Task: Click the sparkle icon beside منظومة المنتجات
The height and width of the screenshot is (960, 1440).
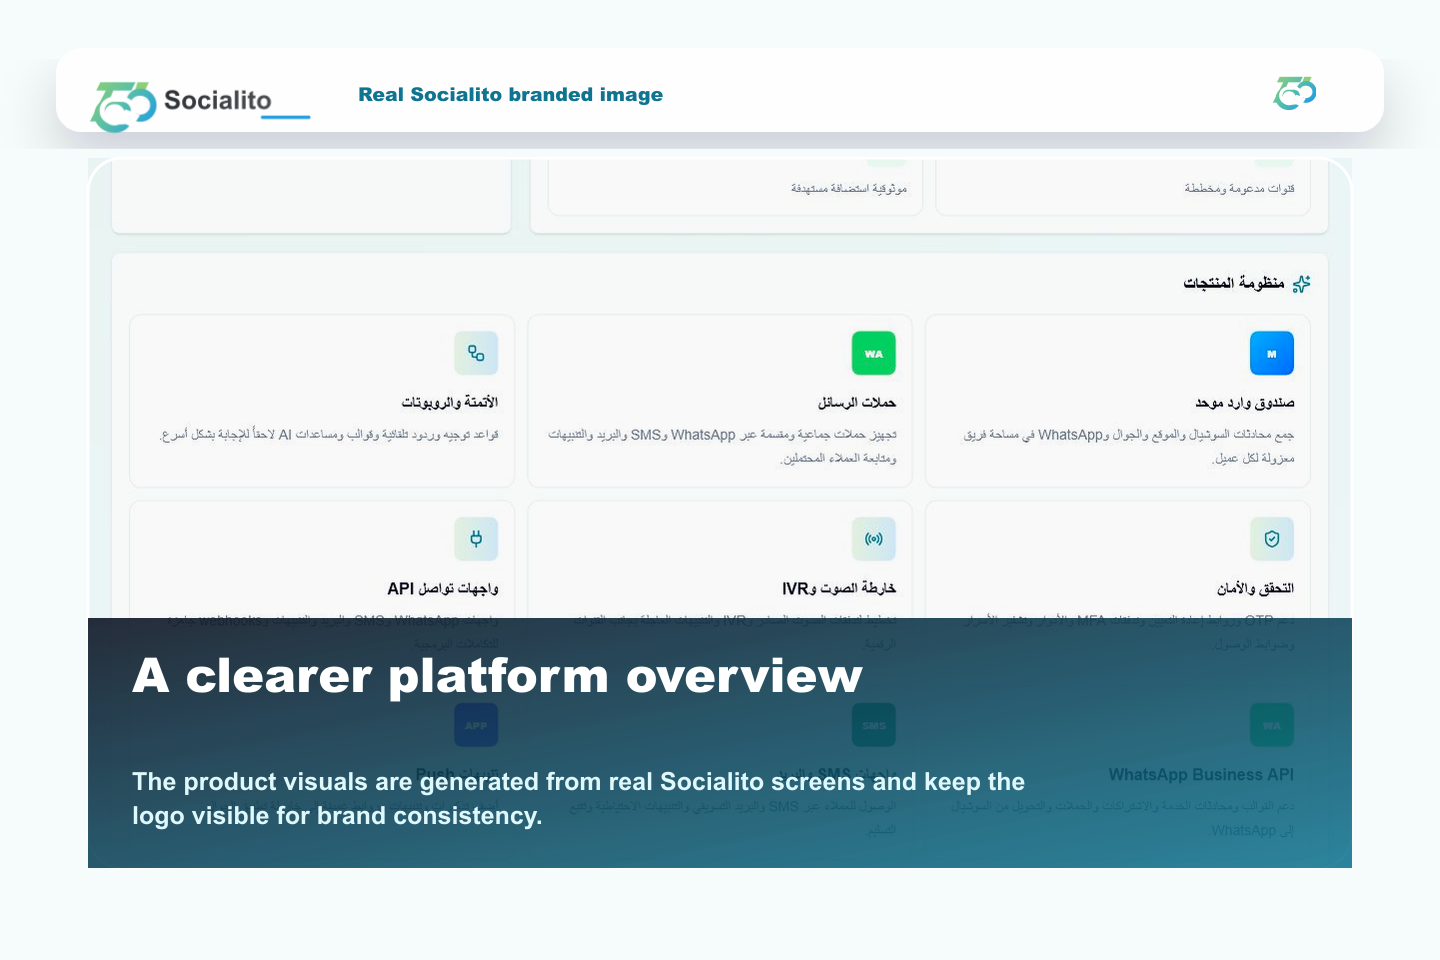Action: (1301, 284)
